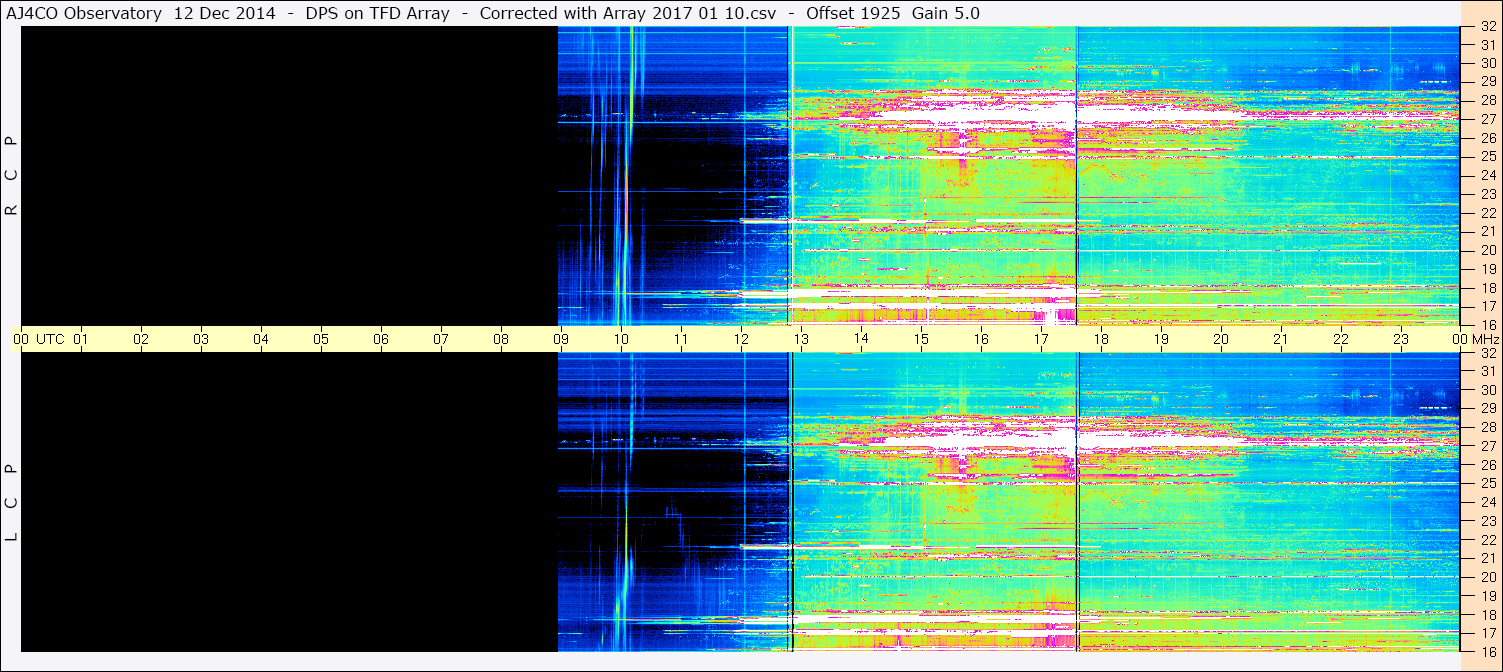Click the 17 hour label on time axis
The image size is (1503, 672).
1041,339
